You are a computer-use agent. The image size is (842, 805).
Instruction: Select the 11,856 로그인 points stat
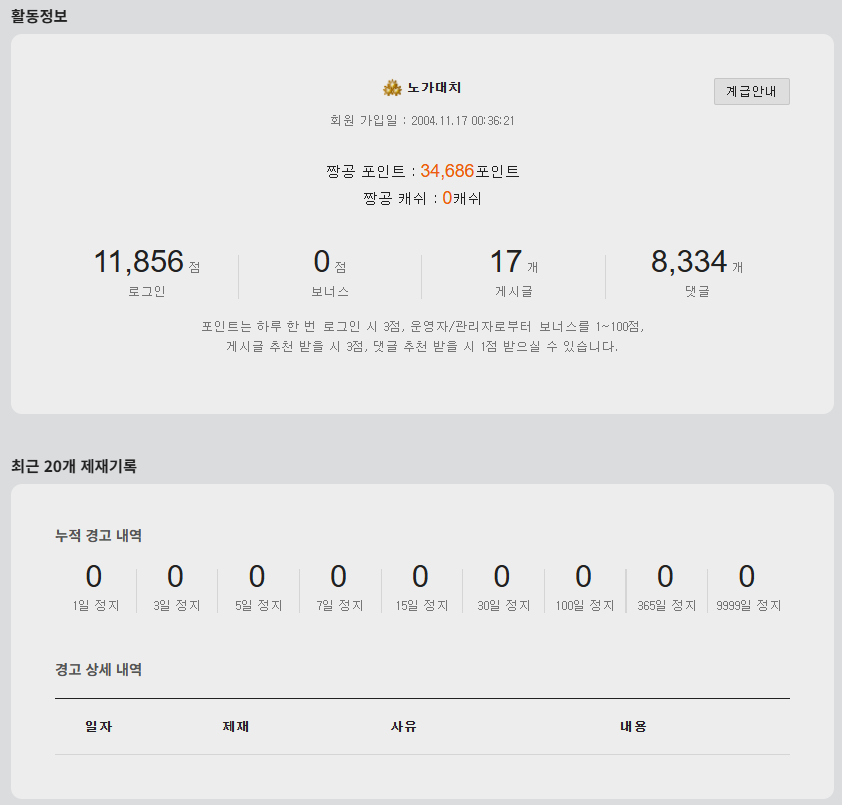139,262
